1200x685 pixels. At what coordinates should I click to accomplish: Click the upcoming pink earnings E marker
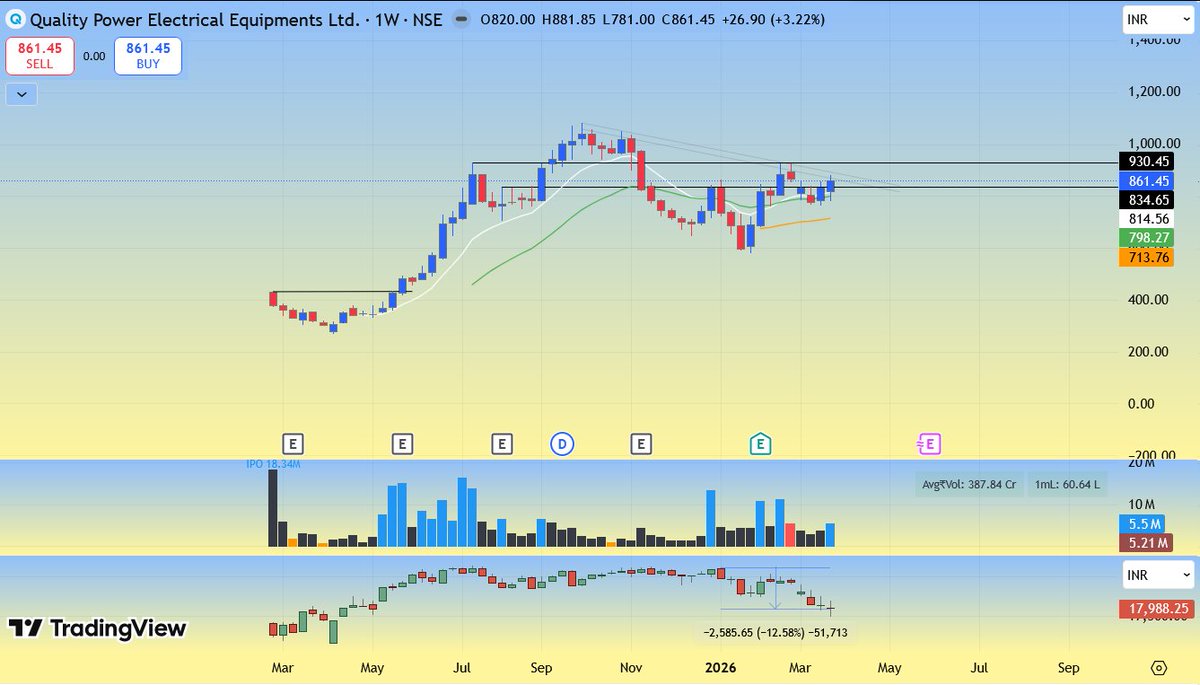click(930, 444)
